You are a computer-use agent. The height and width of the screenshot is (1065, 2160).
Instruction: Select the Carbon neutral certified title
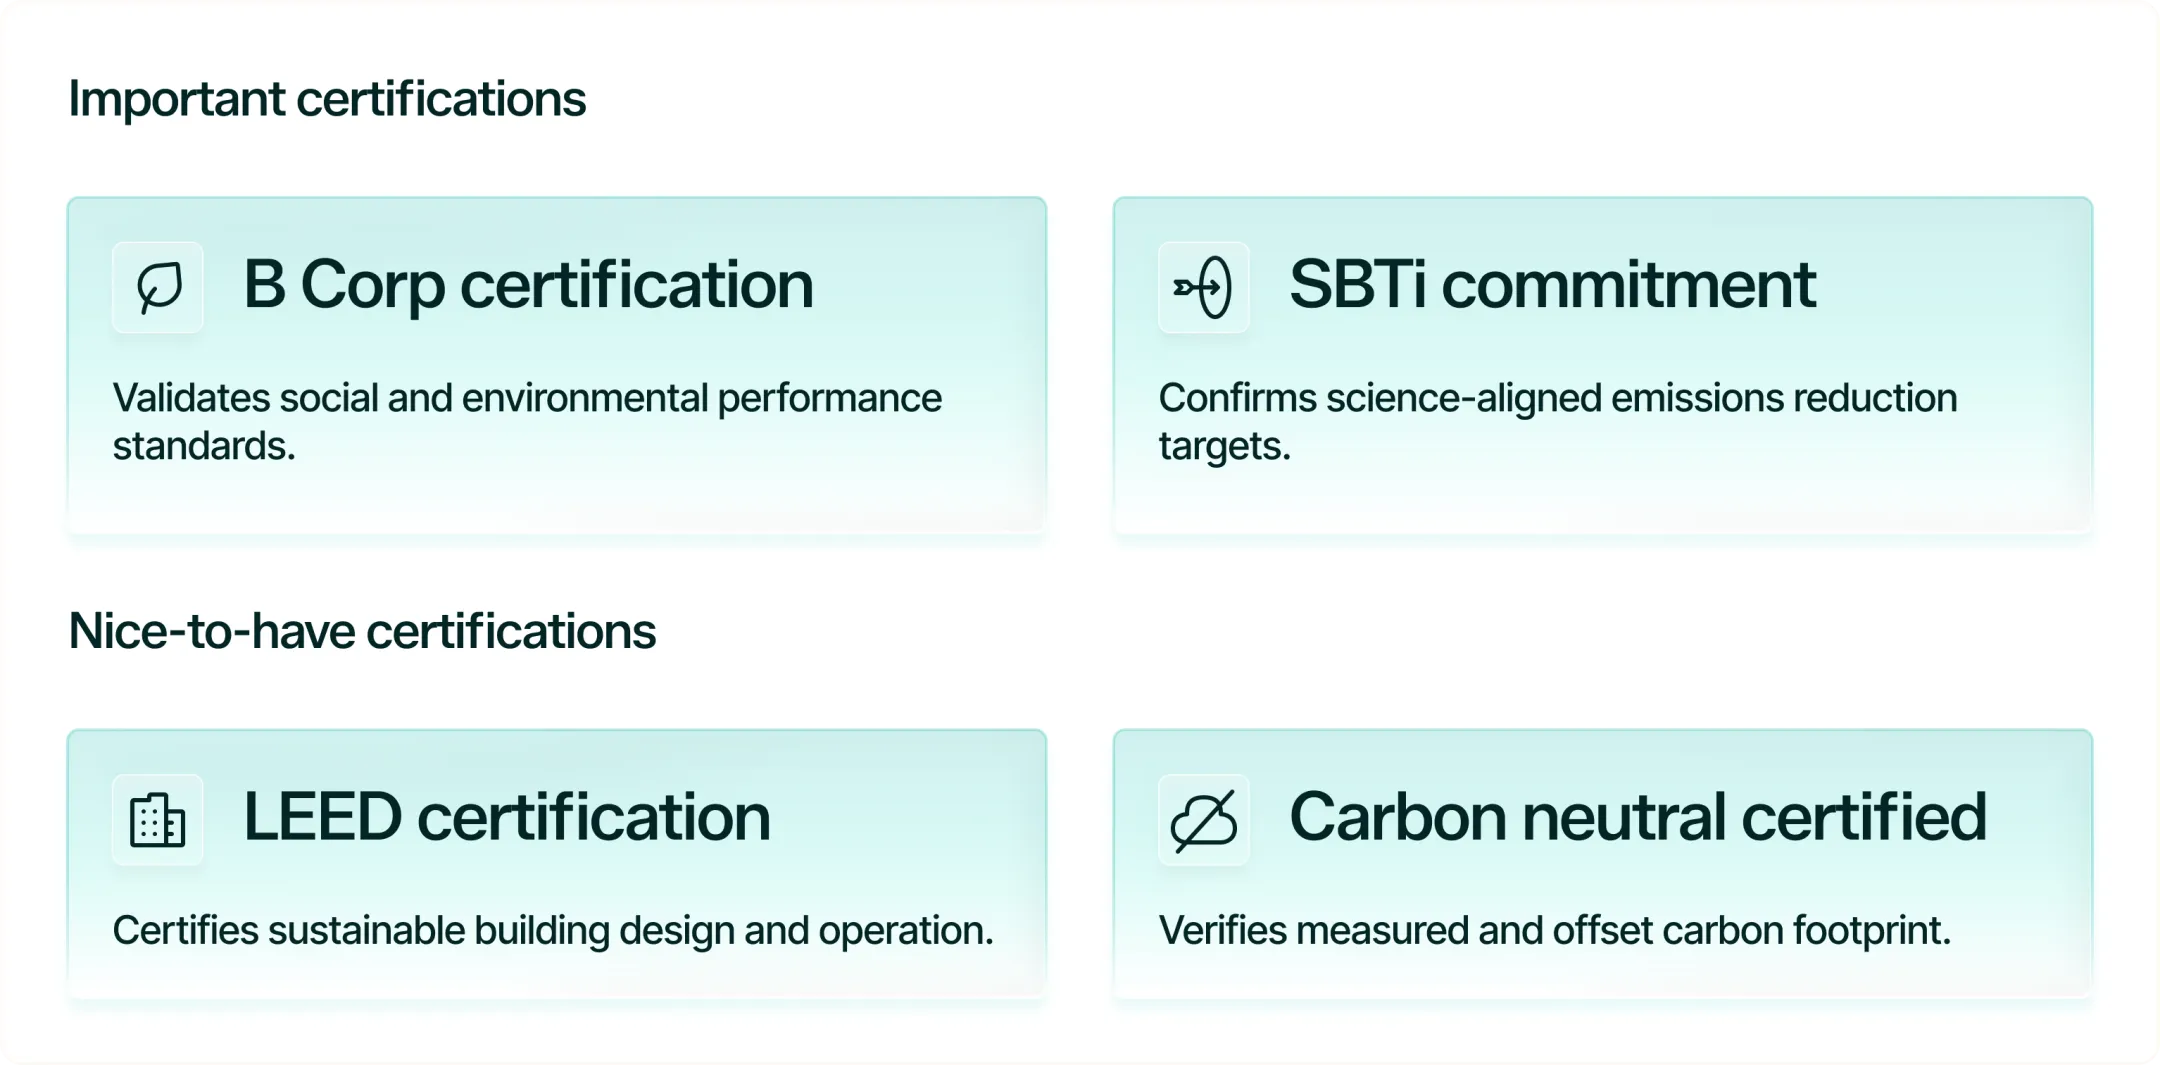pos(1638,817)
